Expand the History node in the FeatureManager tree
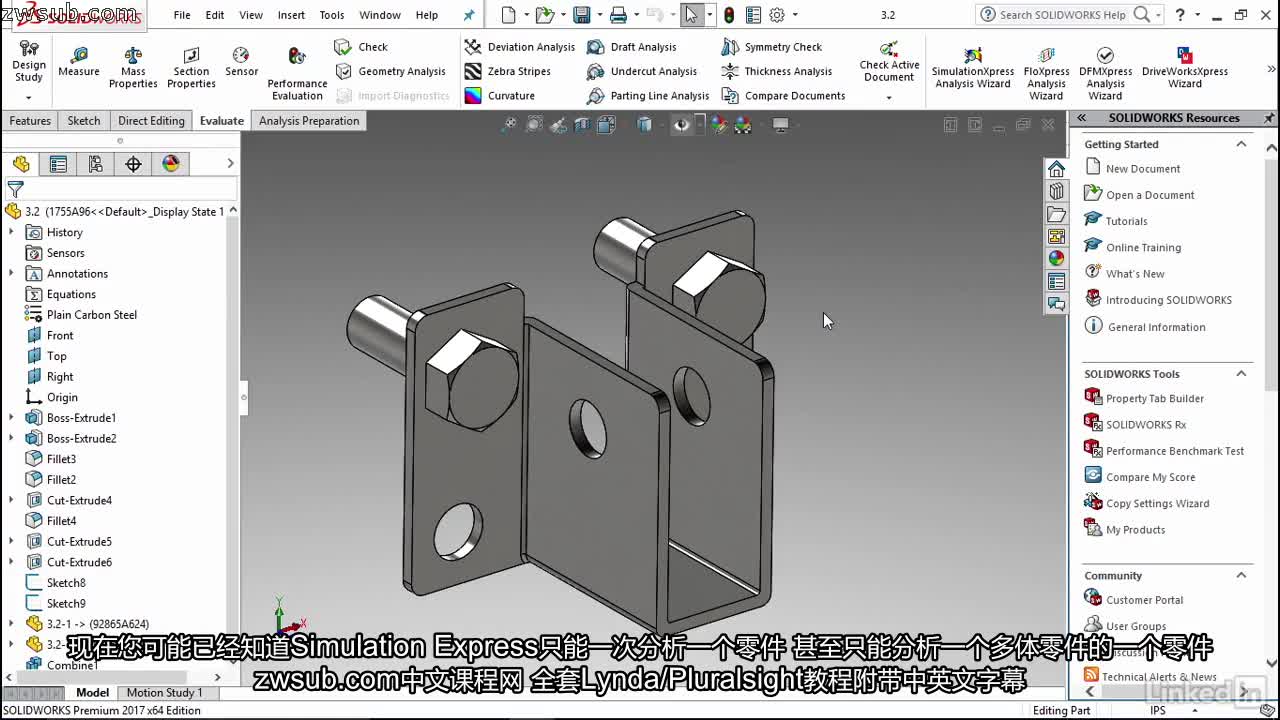This screenshot has width=1280, height=720. pyautogui.click(x=13, y=232)
